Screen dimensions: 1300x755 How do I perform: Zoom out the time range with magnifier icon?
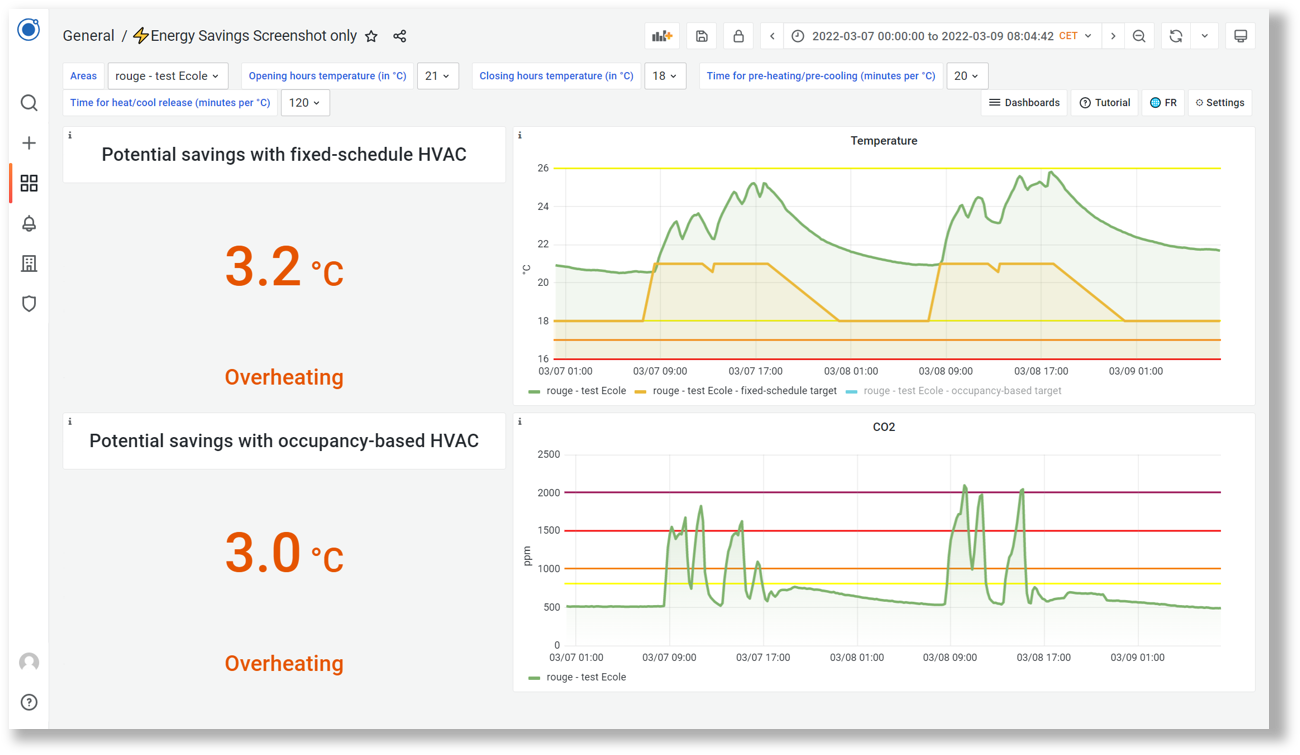coord(1139,35)
